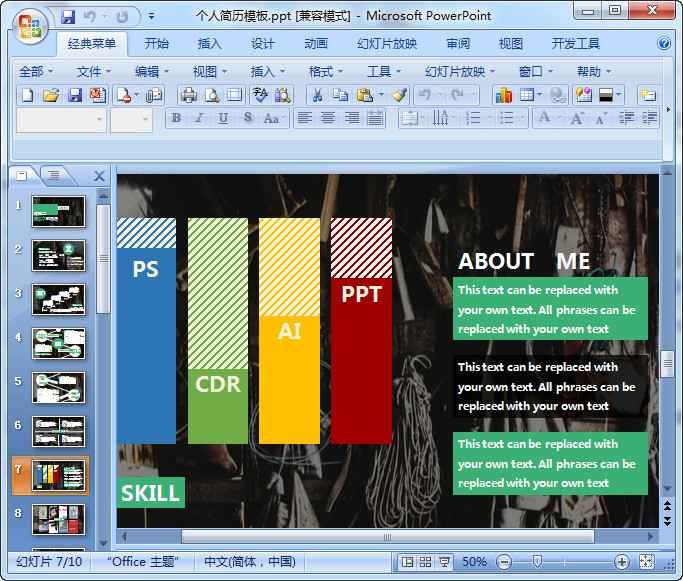Click the ABOUT ME heading on slide
Viewport: 683px width, 581px height.
click(x=524, y=261)
